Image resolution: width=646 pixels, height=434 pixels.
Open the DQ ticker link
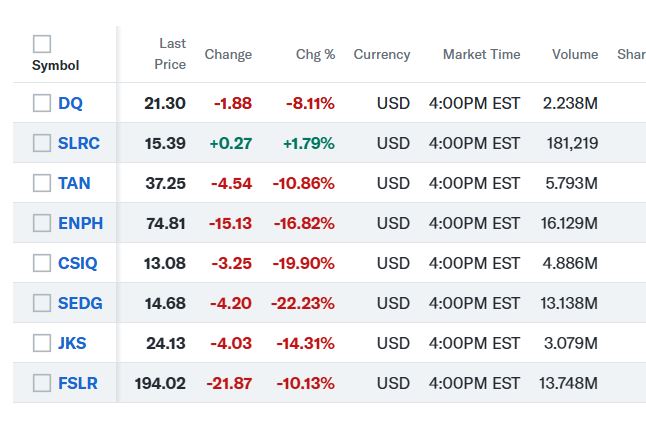coord(70,103)
